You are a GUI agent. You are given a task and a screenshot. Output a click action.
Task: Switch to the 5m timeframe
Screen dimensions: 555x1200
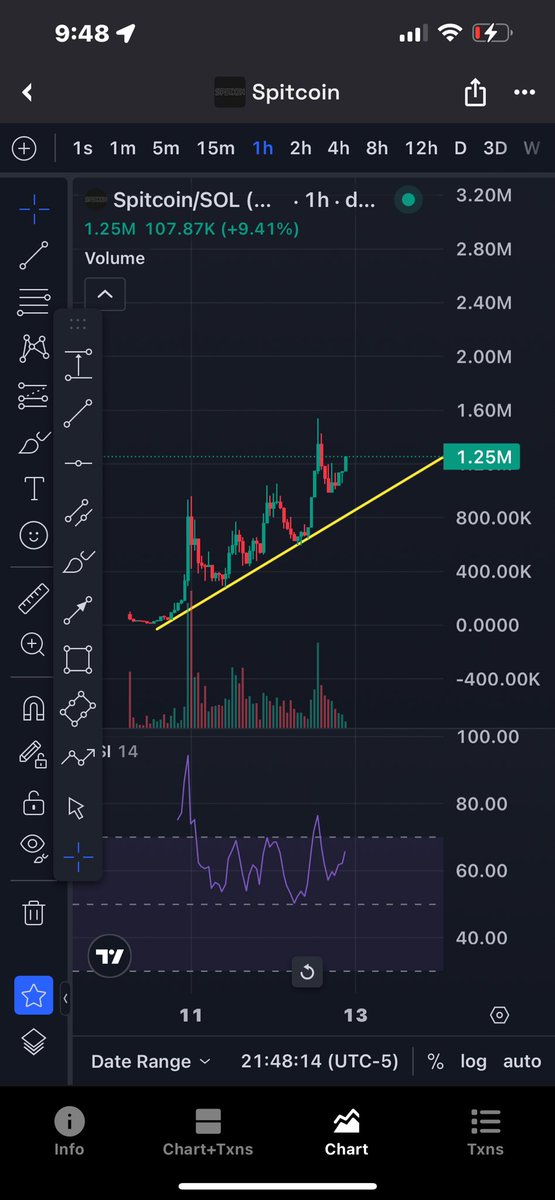click(166, 148)
